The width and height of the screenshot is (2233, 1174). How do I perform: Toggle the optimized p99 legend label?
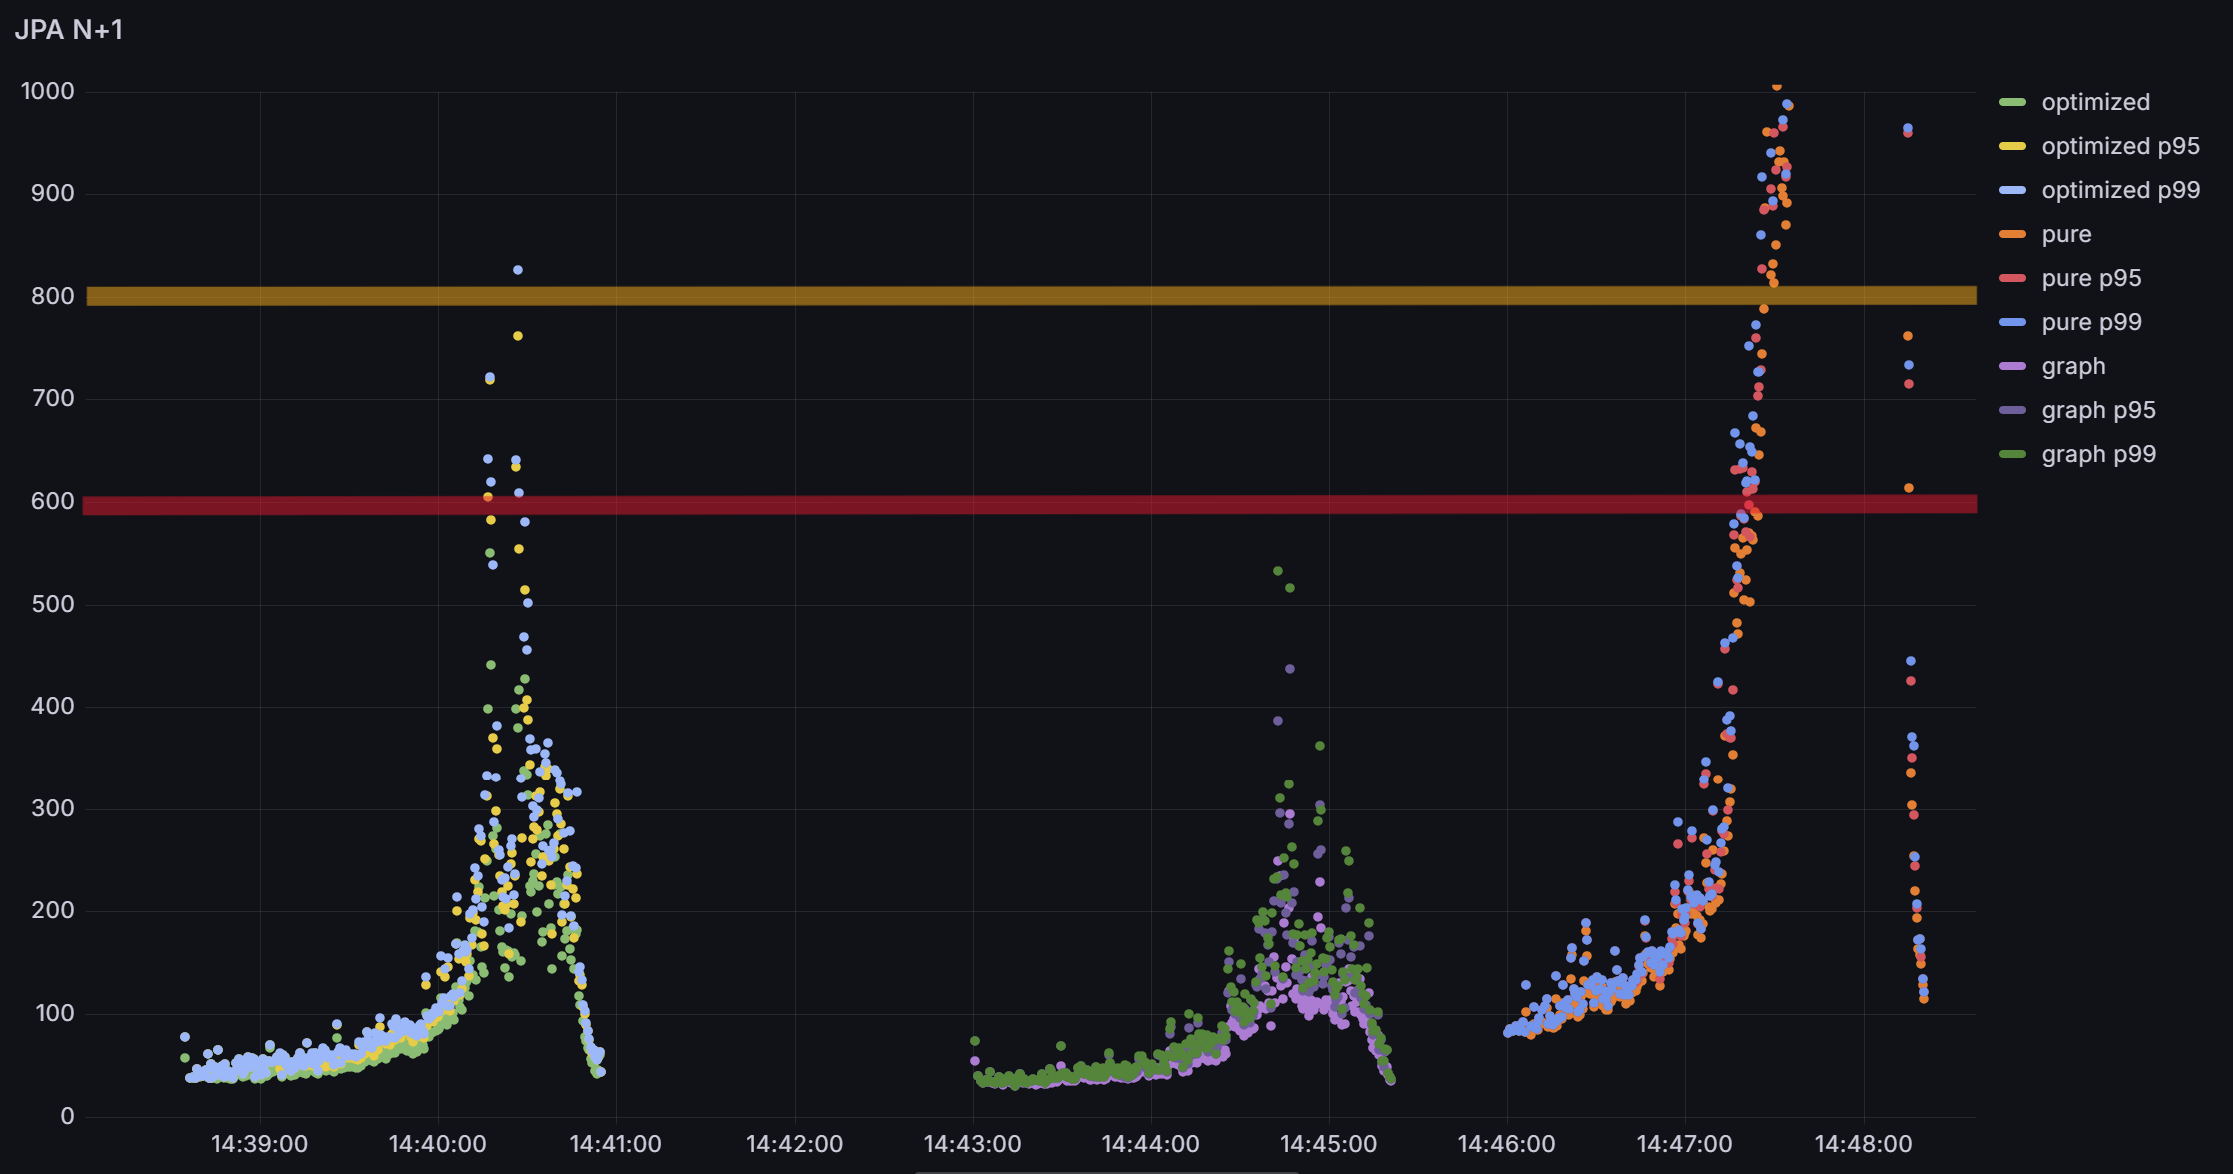[2120, 190]
